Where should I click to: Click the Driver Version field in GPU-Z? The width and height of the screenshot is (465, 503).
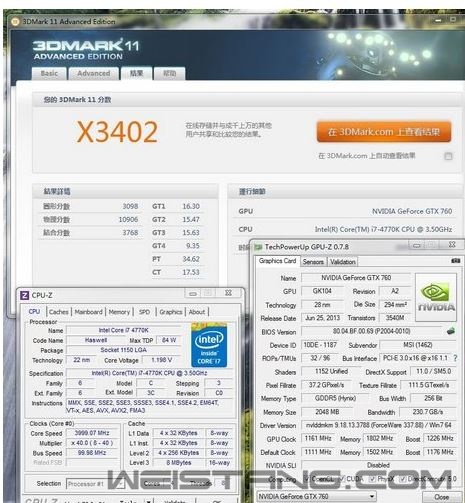[378, 425]
